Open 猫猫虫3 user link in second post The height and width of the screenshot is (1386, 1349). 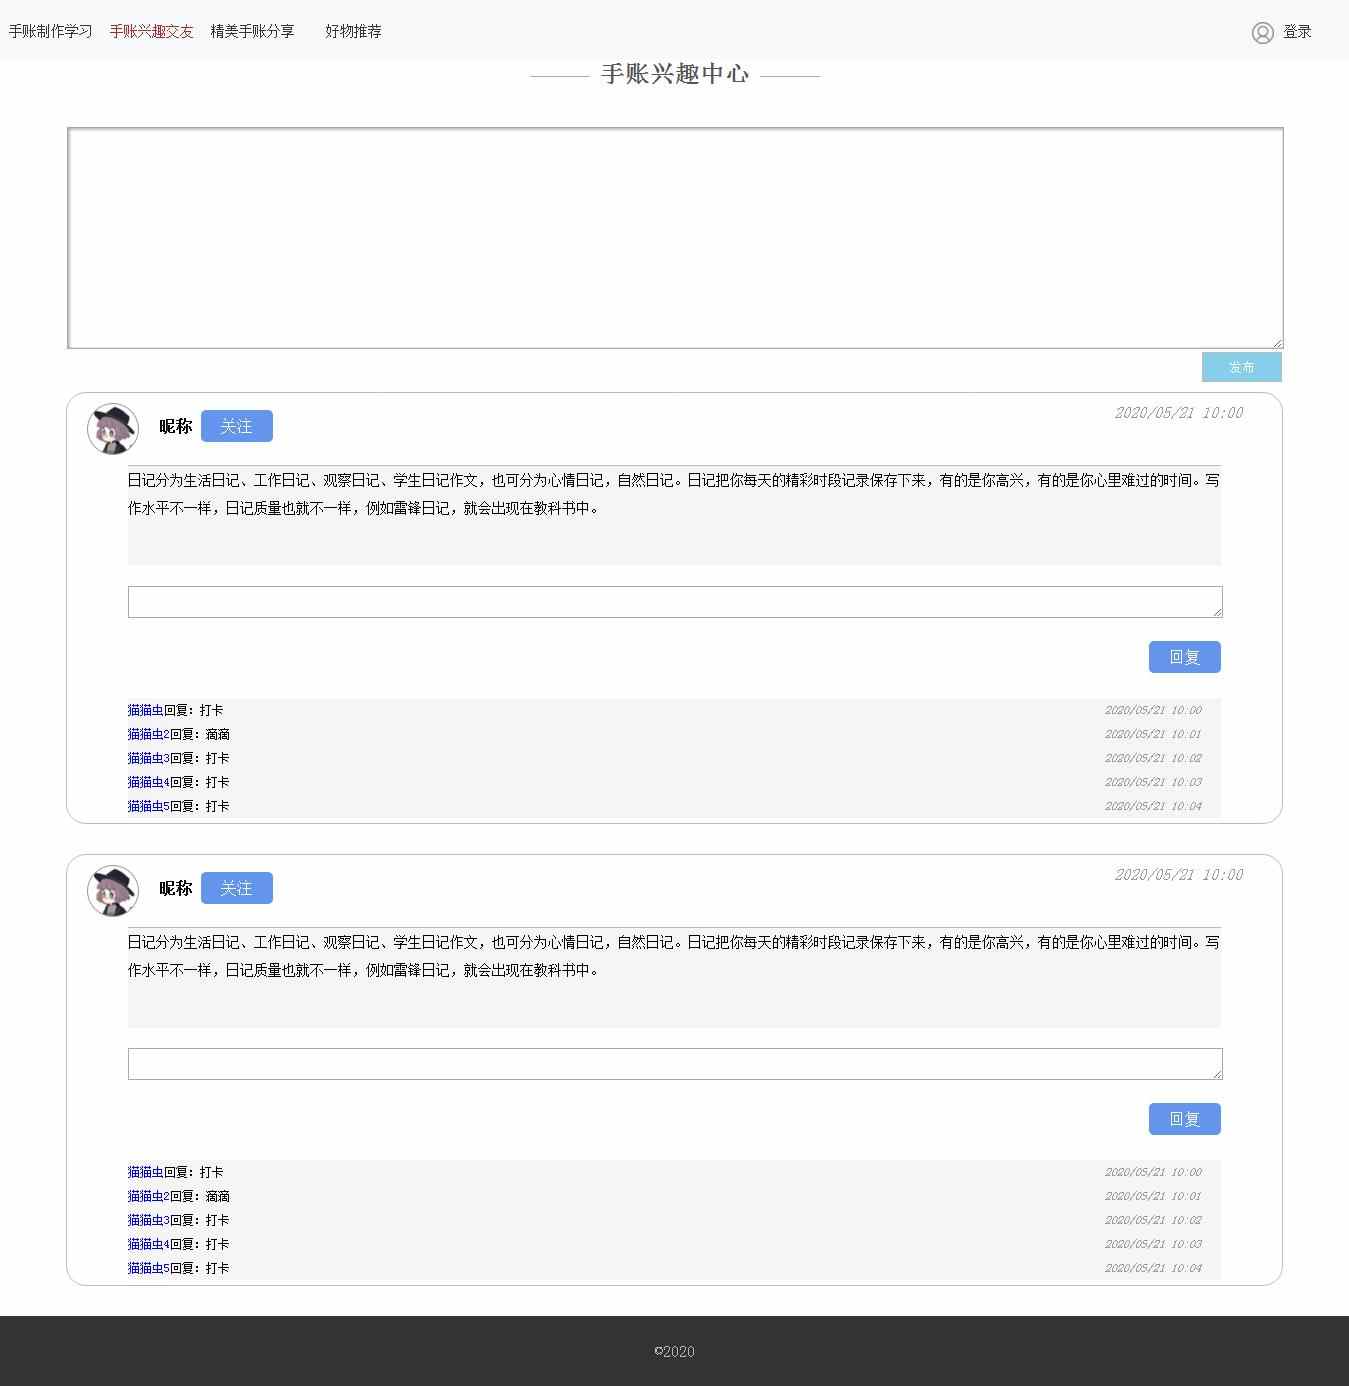[x=148, y=1220]
